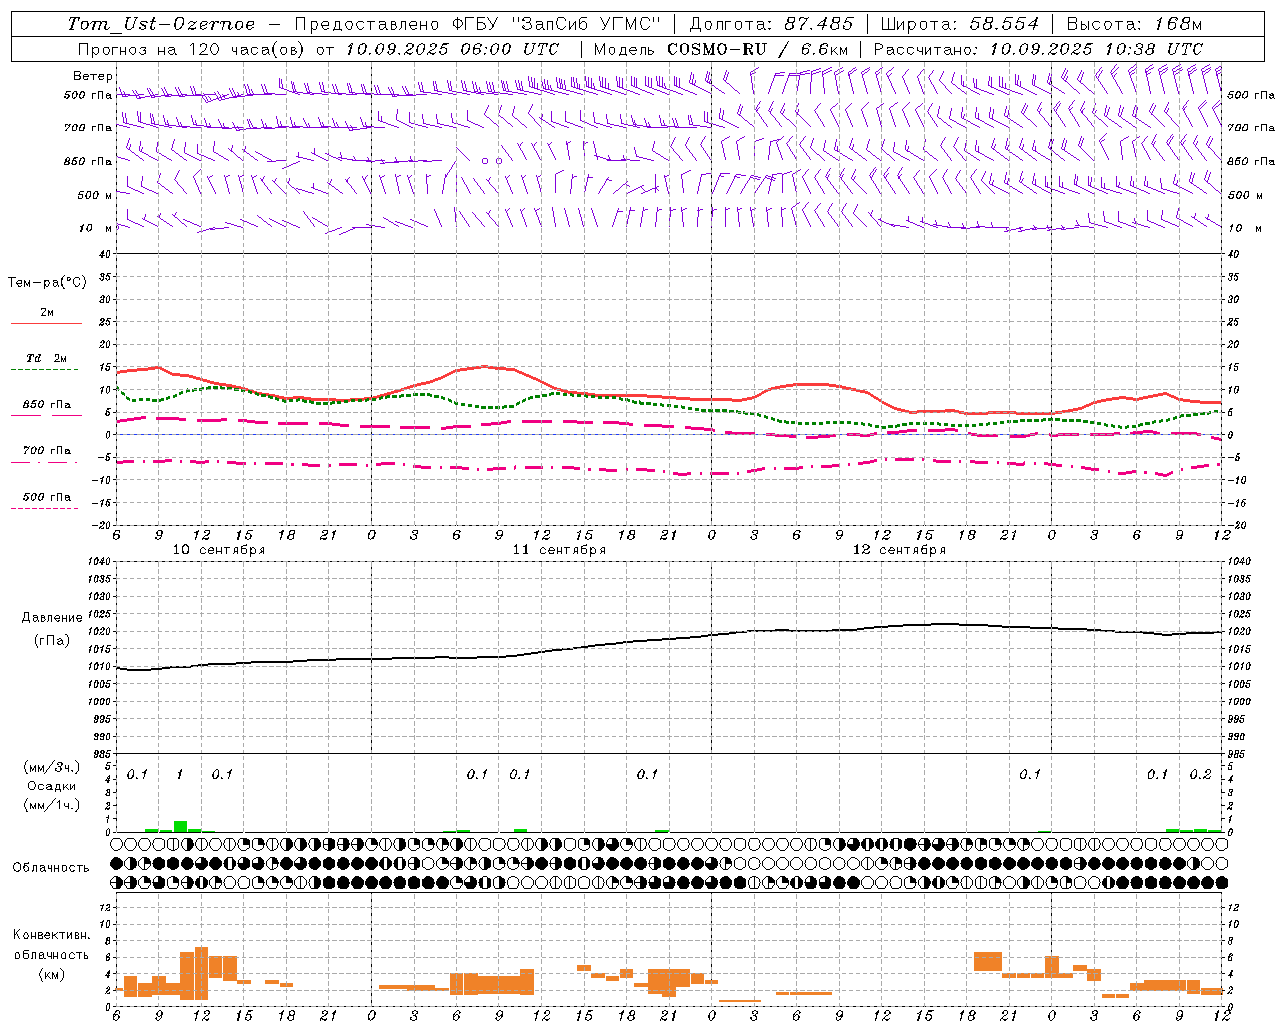This screenshot has height=1024, width=1280.
Task: Click the Тем-ра(°C) axis label
Action: click(47, 283)
